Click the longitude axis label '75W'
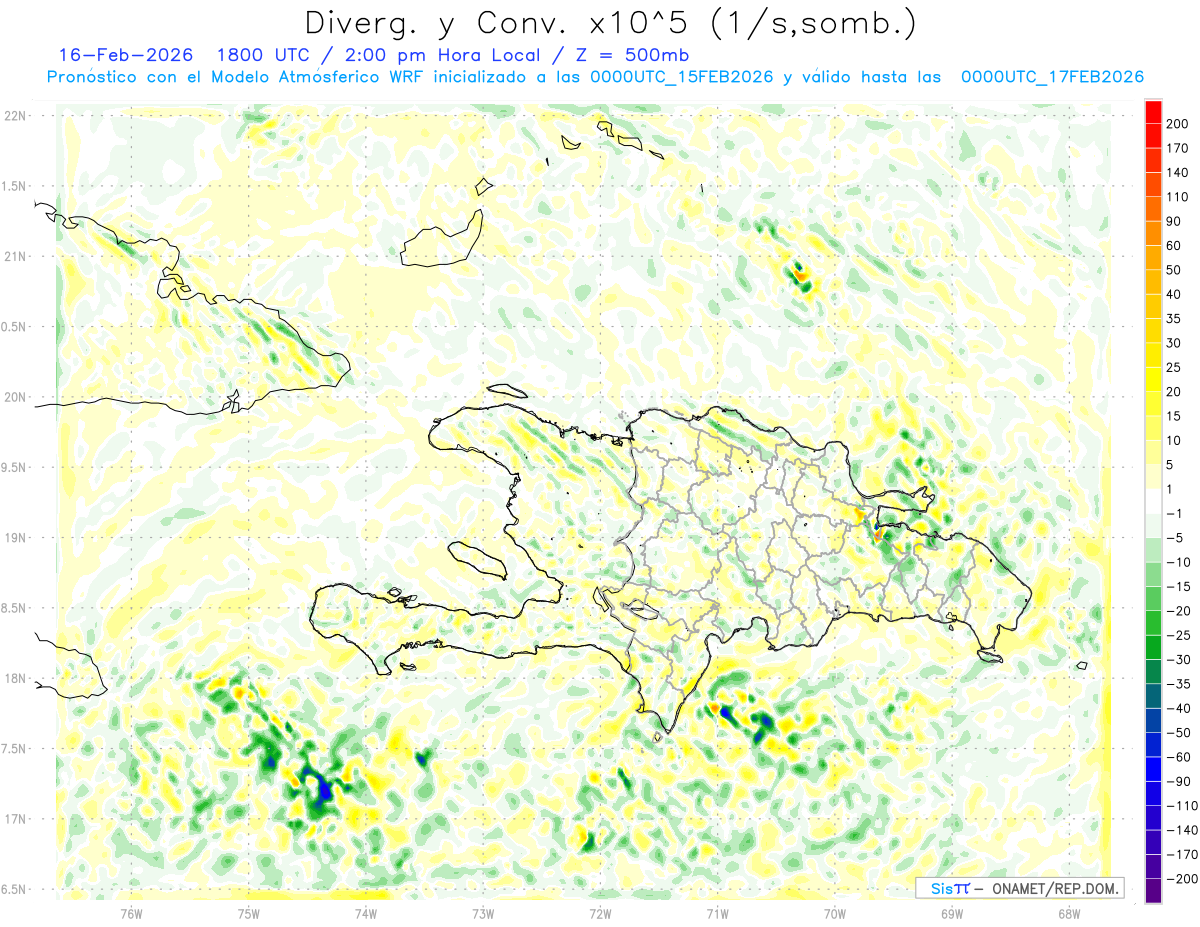This screenshot has width=1200, height=927. pyautogui.click(x=249, y=913)
